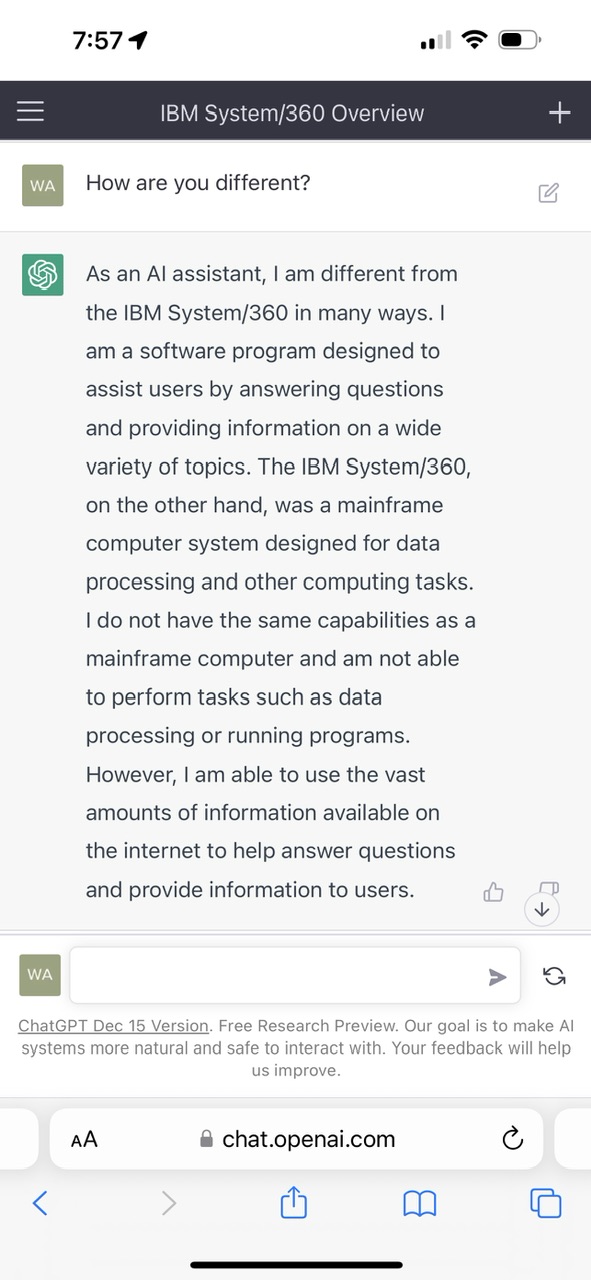Image resolution: width=591 pixels, height=1280 pixels.
Task: Tap Safari forward arrow
Action: (x=168, y=1203)
